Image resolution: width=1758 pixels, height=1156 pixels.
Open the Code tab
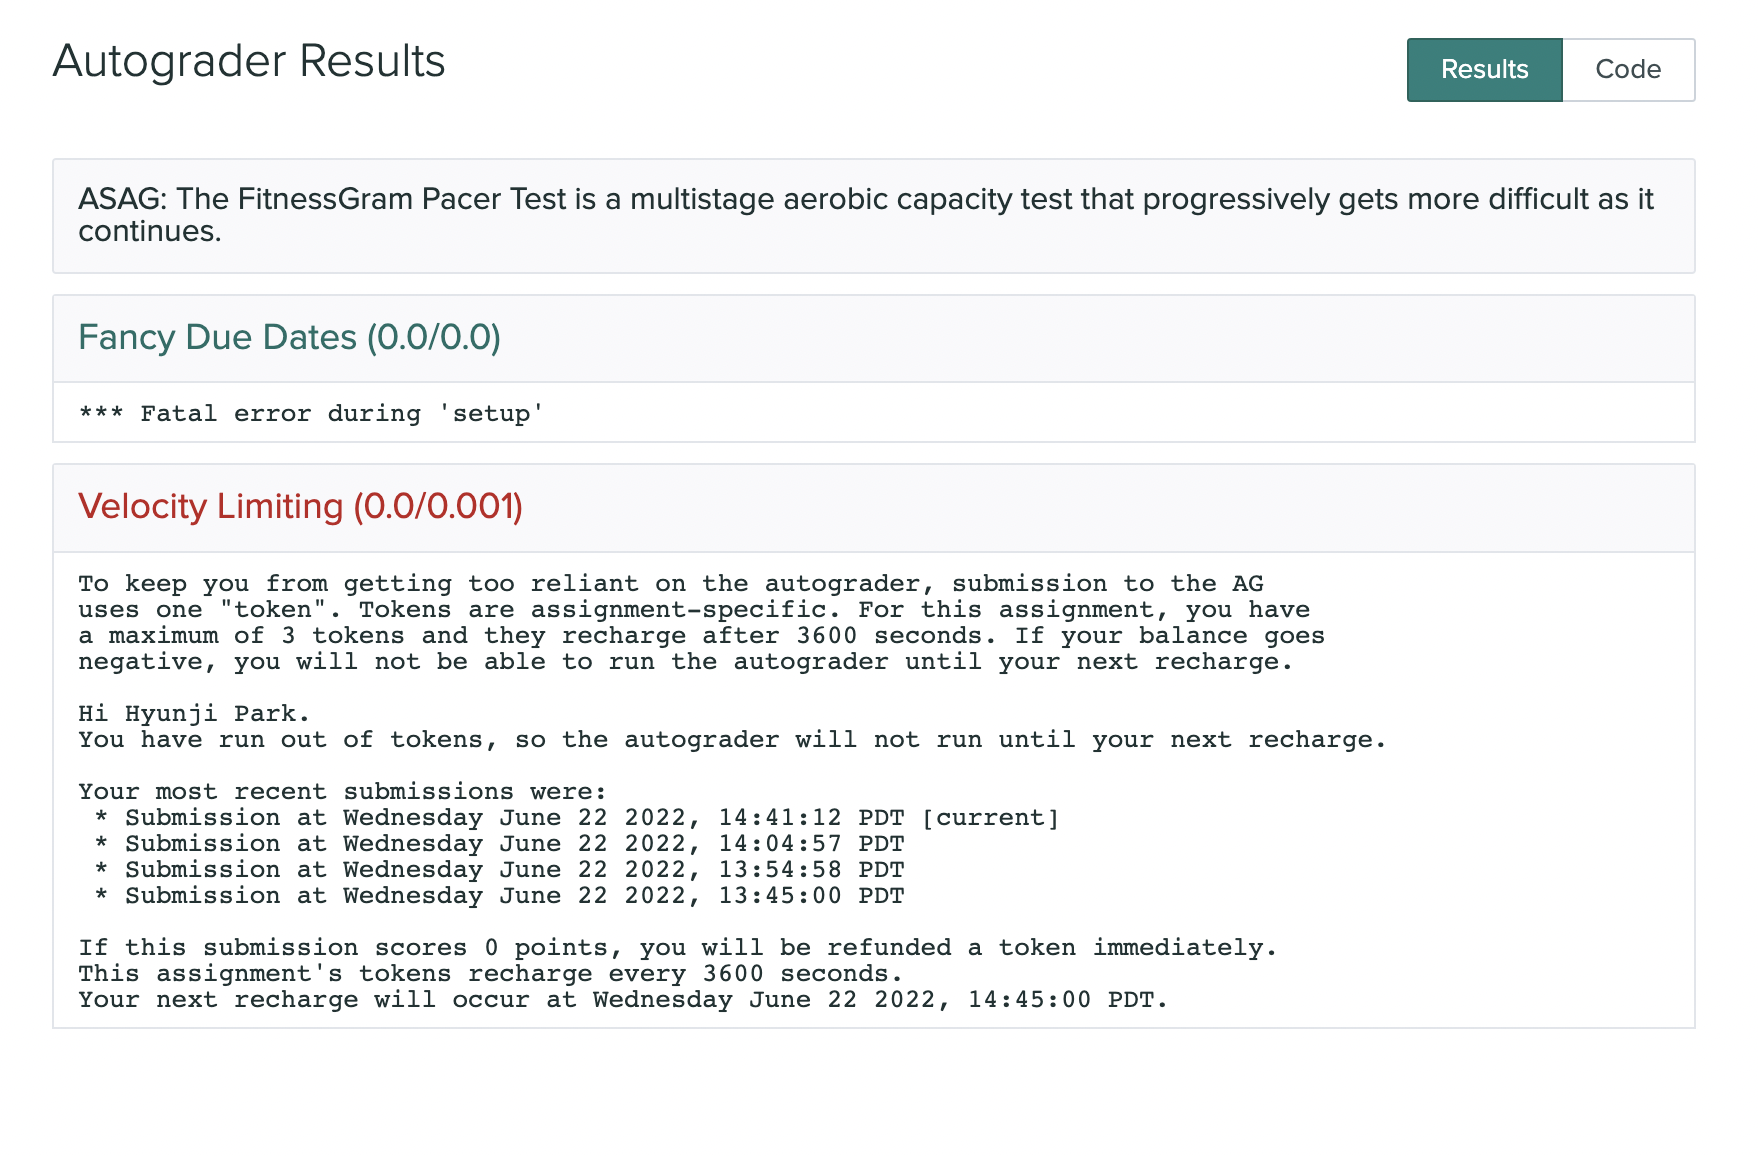click(x=1627, y=69)
